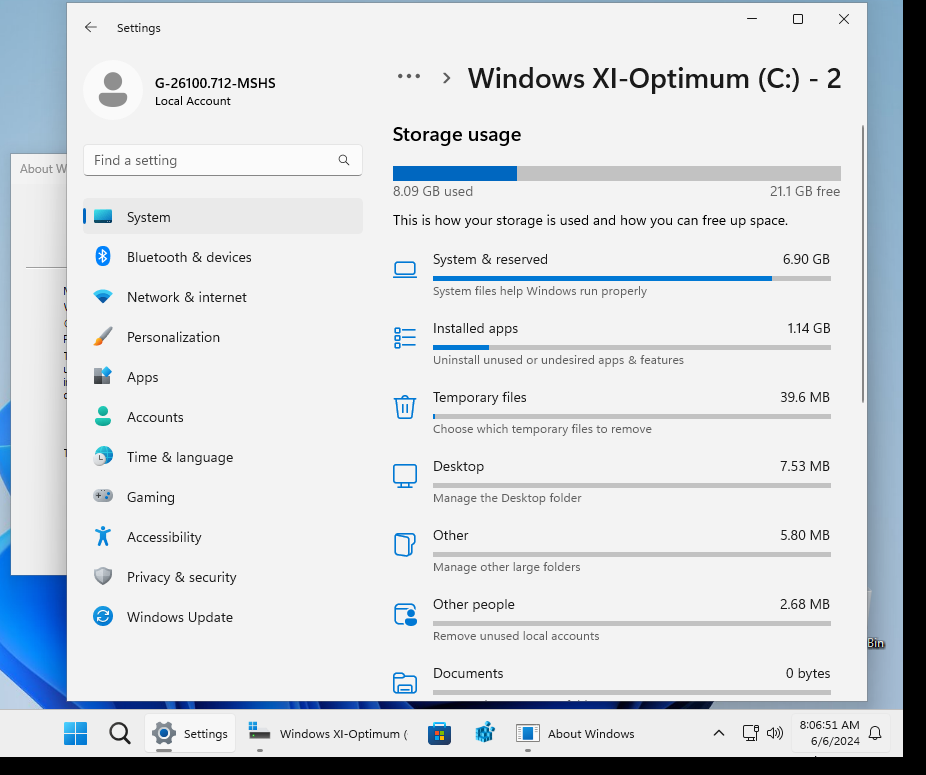Viewport: 926px width, 775px height.
Task: Click Remove unused local accounts text
Action: (516, 636)
